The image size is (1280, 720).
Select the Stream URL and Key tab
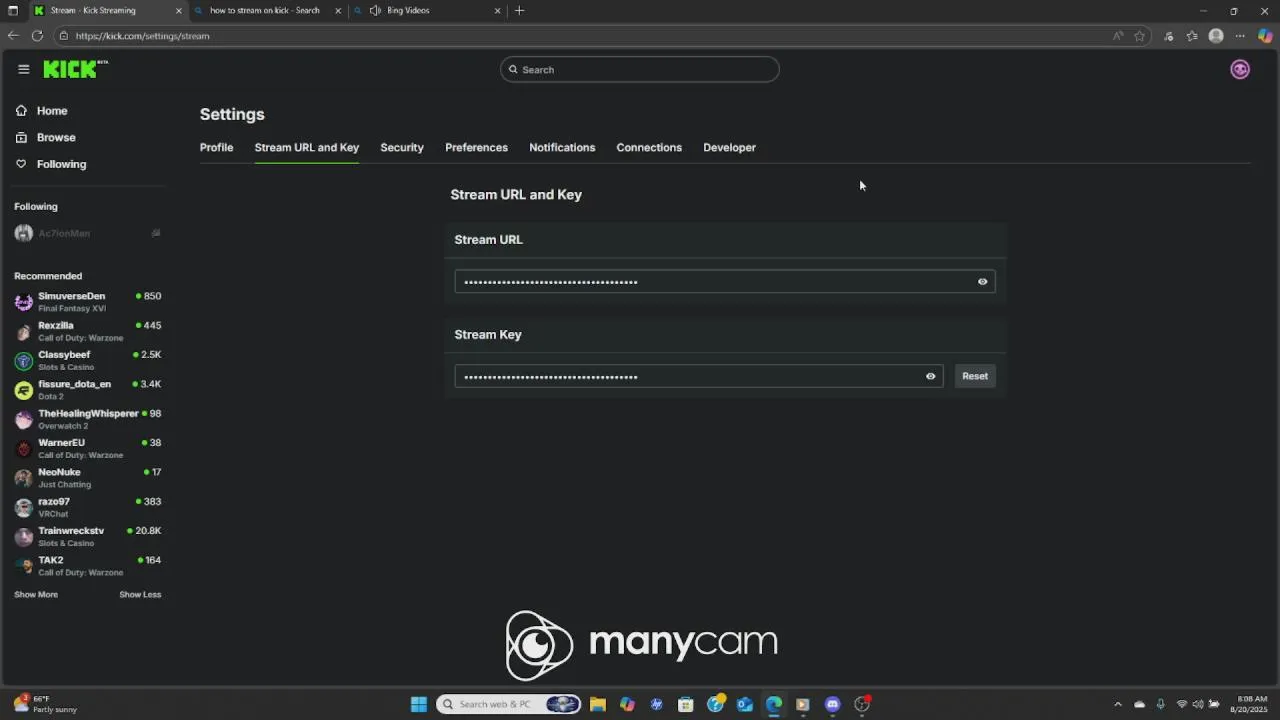click(306, 147)
